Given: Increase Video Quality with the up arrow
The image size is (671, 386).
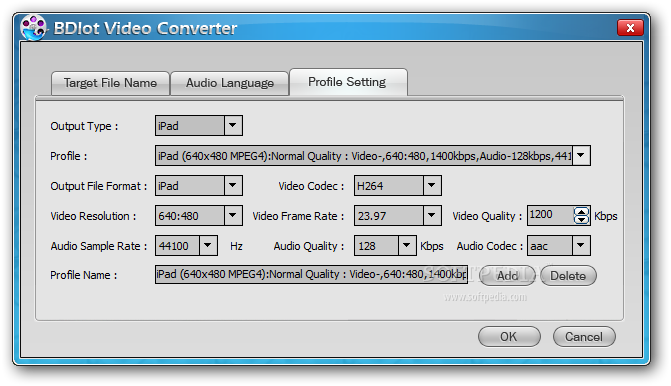Looking at the screenshot, I should tap(581, 211).
